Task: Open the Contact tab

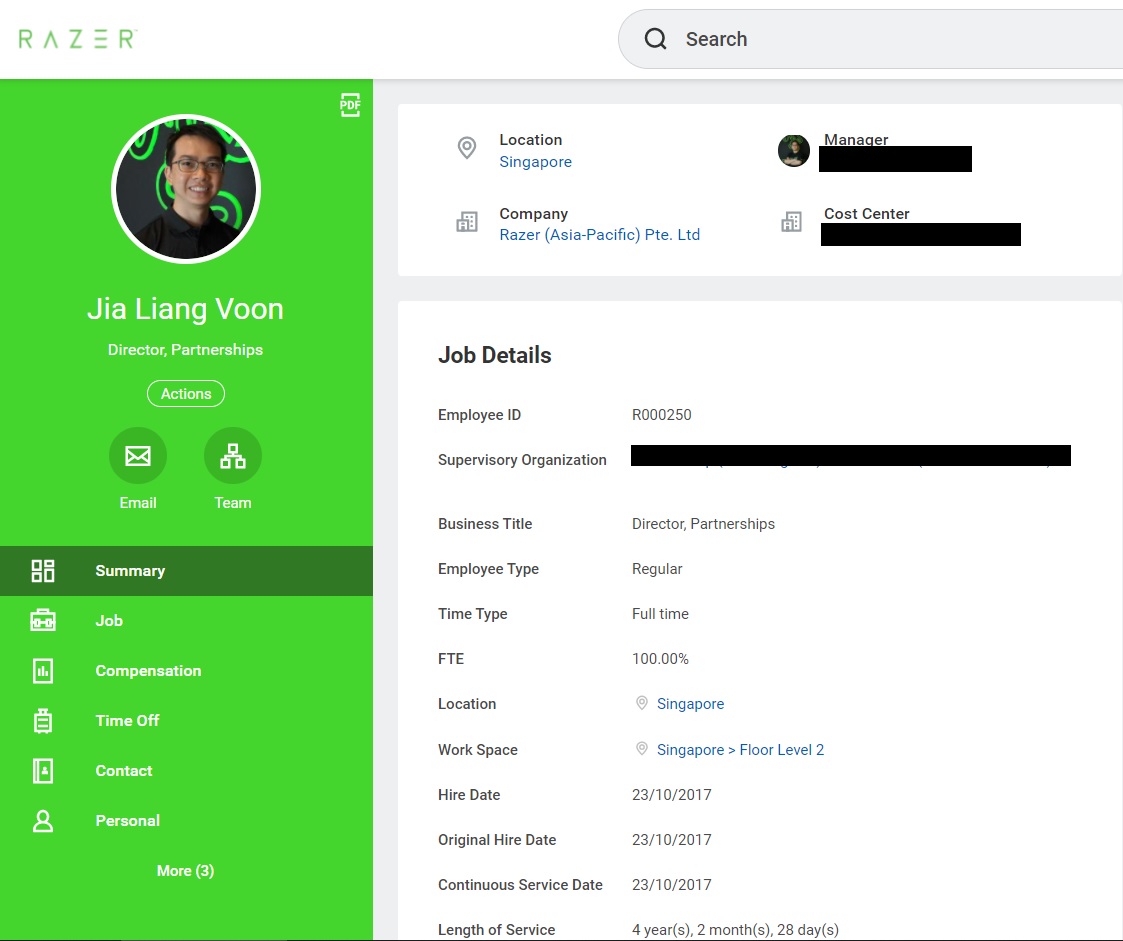Action: pyautogui.click(x=186, y=771)
